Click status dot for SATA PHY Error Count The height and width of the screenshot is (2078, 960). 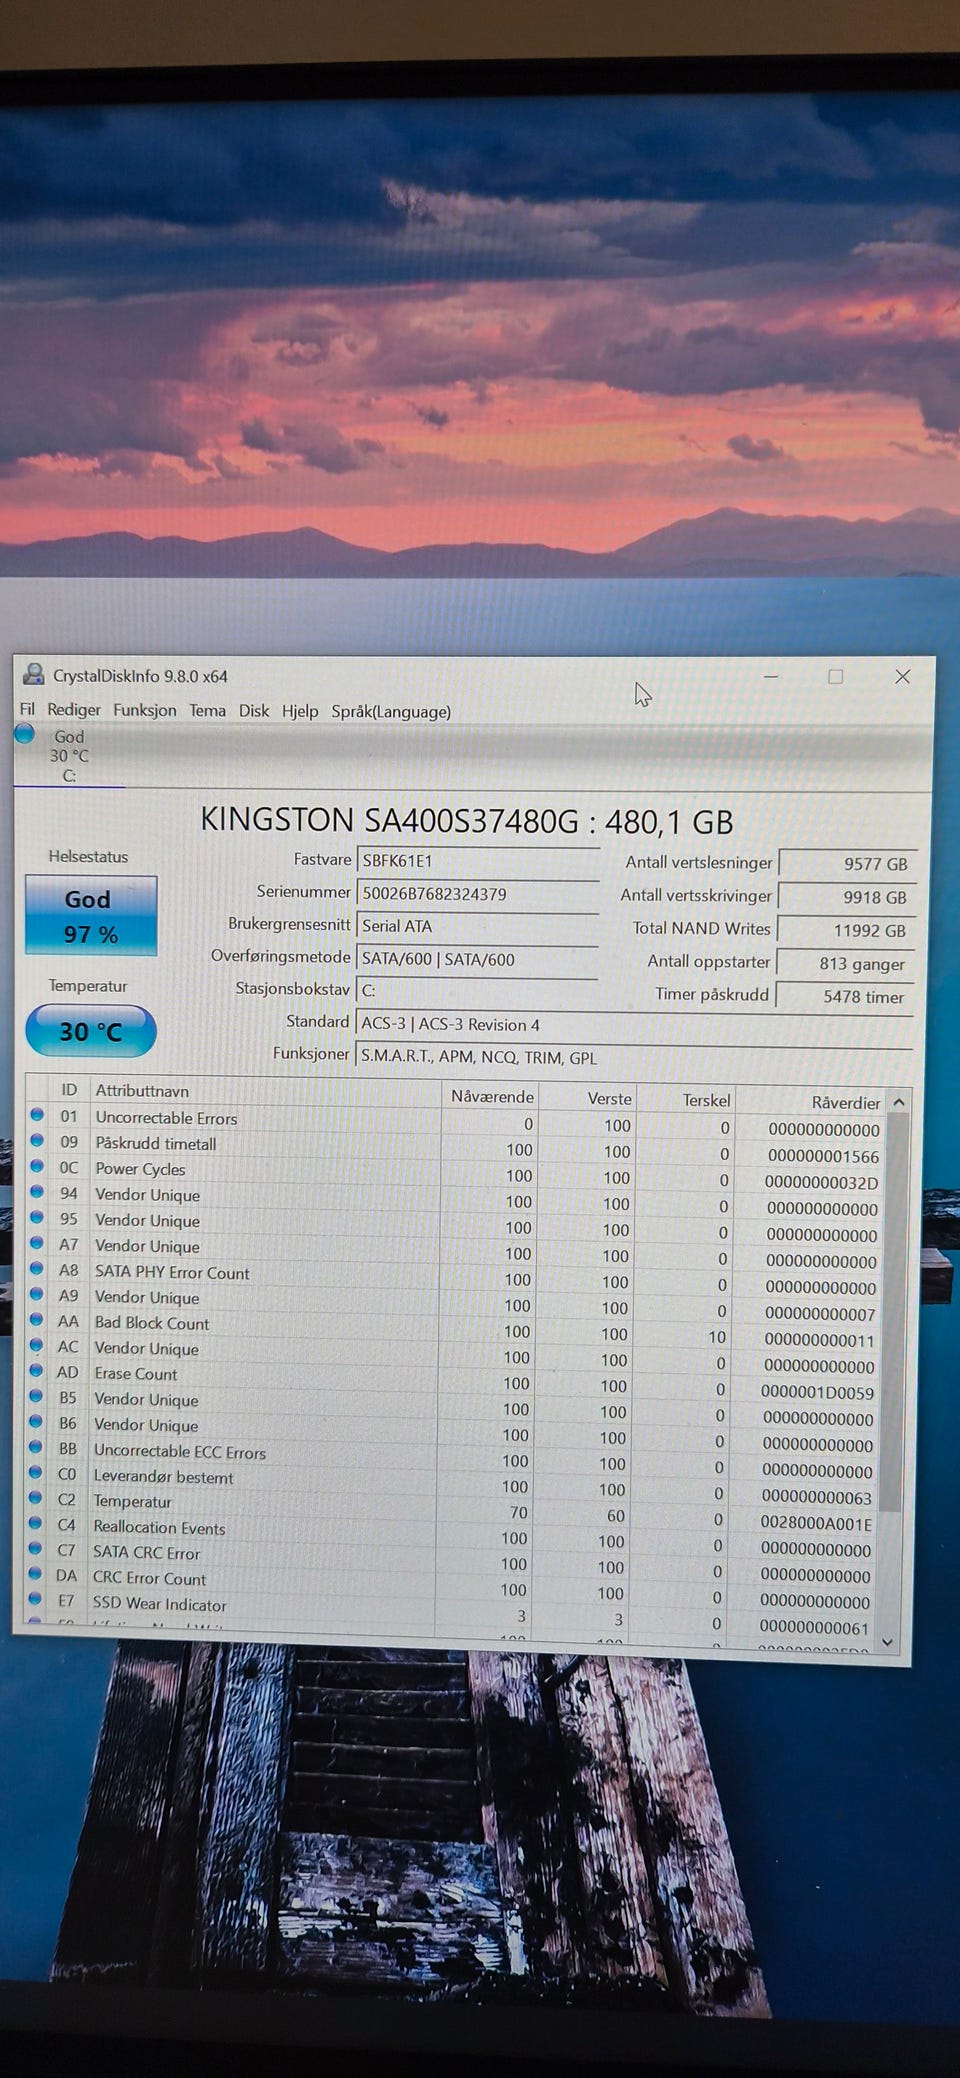pos(37,1269)
